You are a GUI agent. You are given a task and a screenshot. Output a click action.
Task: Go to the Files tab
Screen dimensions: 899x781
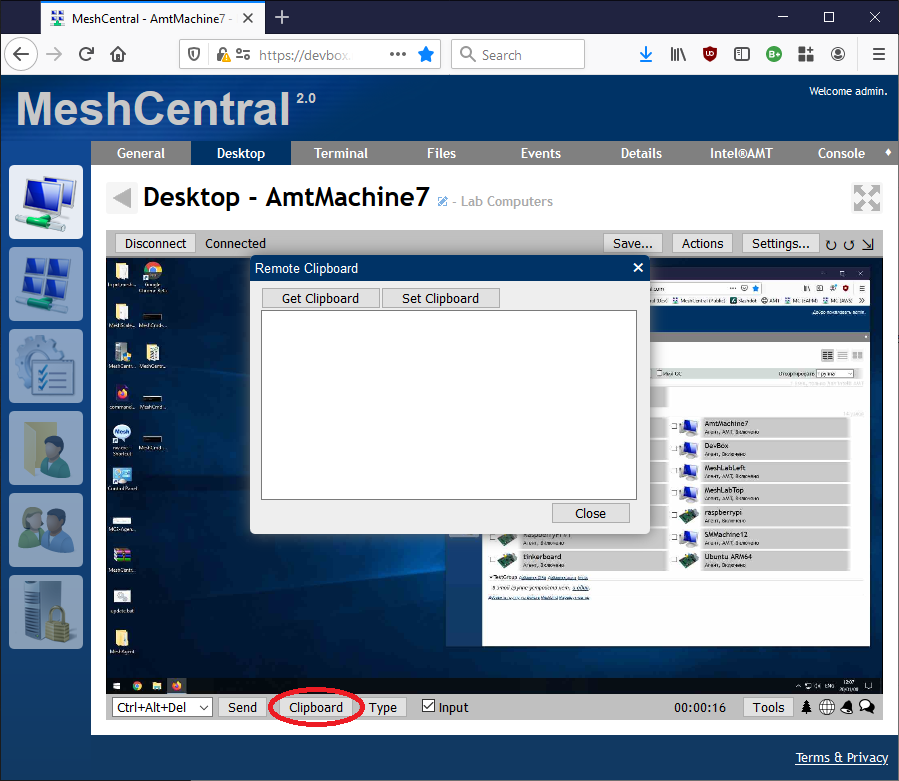441,153
